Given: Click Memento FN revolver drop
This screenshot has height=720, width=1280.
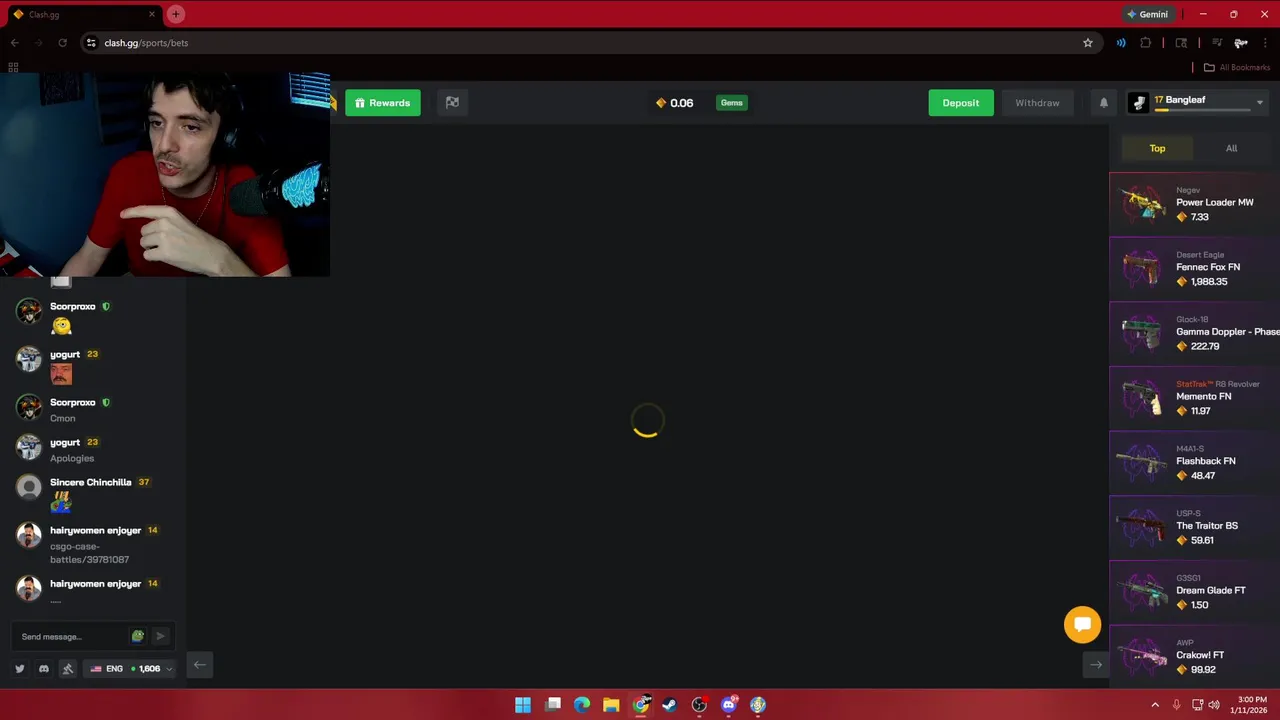Looking at the screenshot, I should tap(1195, 398).
